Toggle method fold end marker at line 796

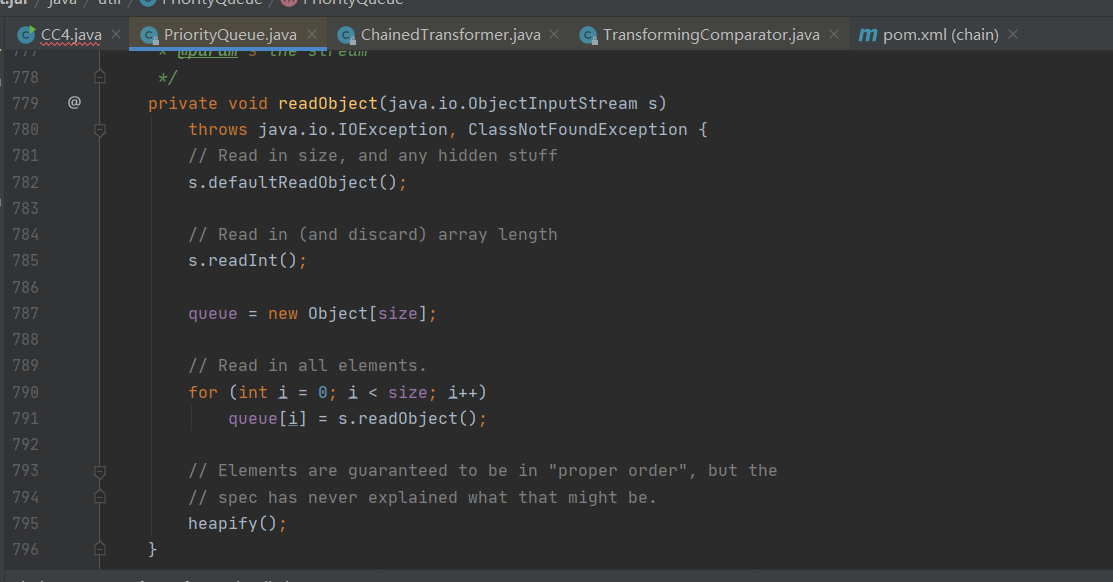[100, 549]
